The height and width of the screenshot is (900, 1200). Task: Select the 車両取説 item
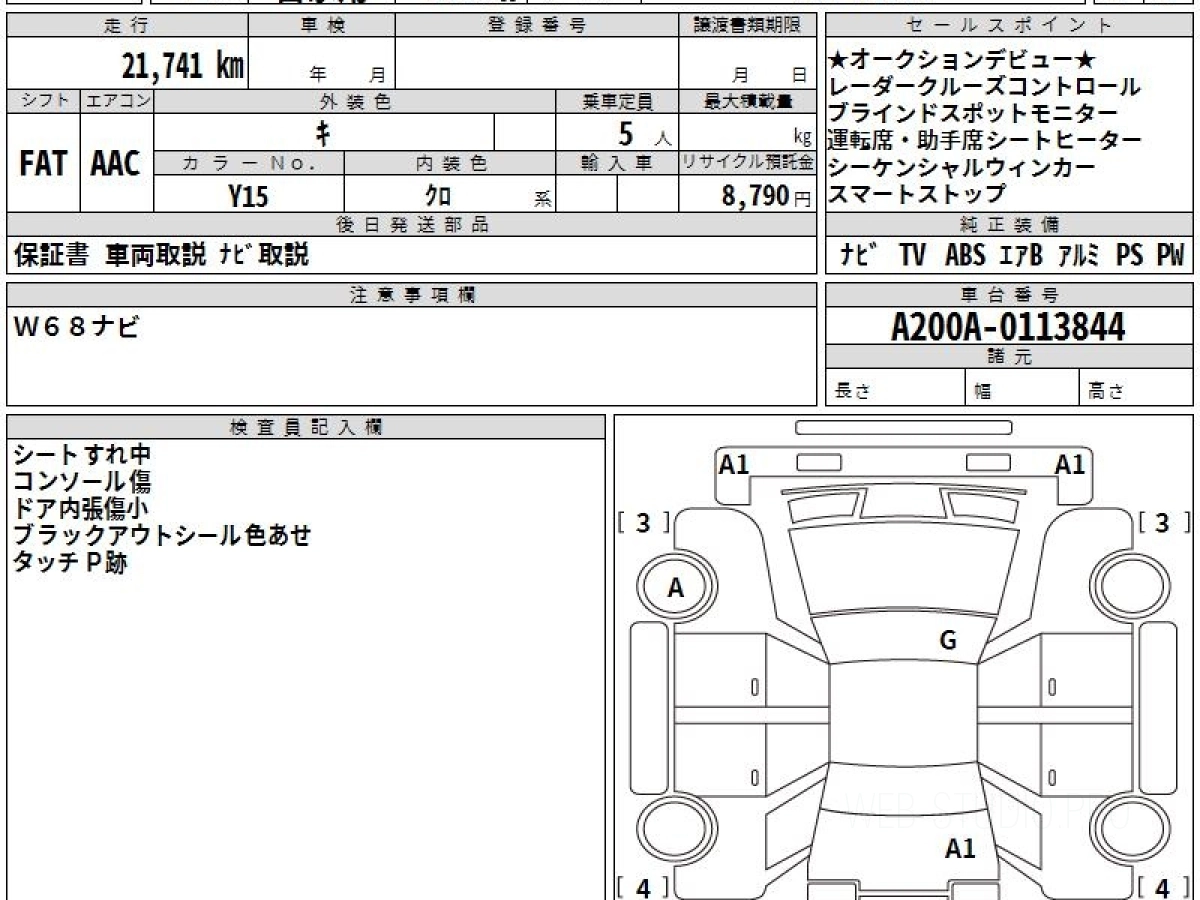pyautogui.click(x=156, y=255)
